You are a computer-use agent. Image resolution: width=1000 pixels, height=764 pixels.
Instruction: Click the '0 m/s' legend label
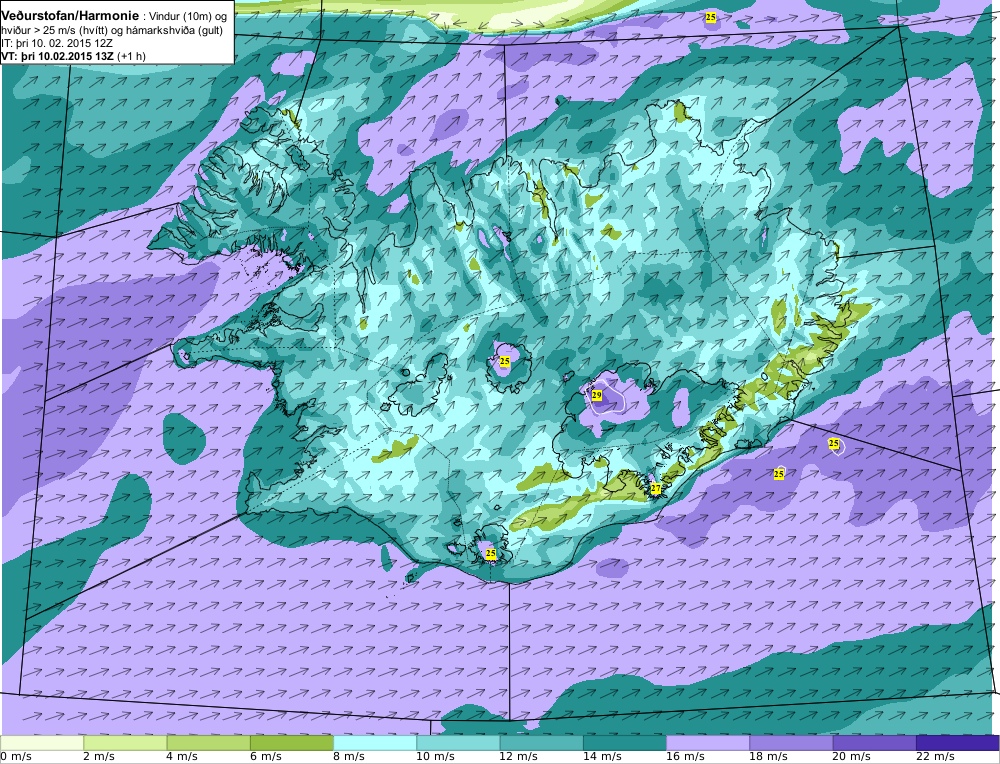tap(16, 757)
